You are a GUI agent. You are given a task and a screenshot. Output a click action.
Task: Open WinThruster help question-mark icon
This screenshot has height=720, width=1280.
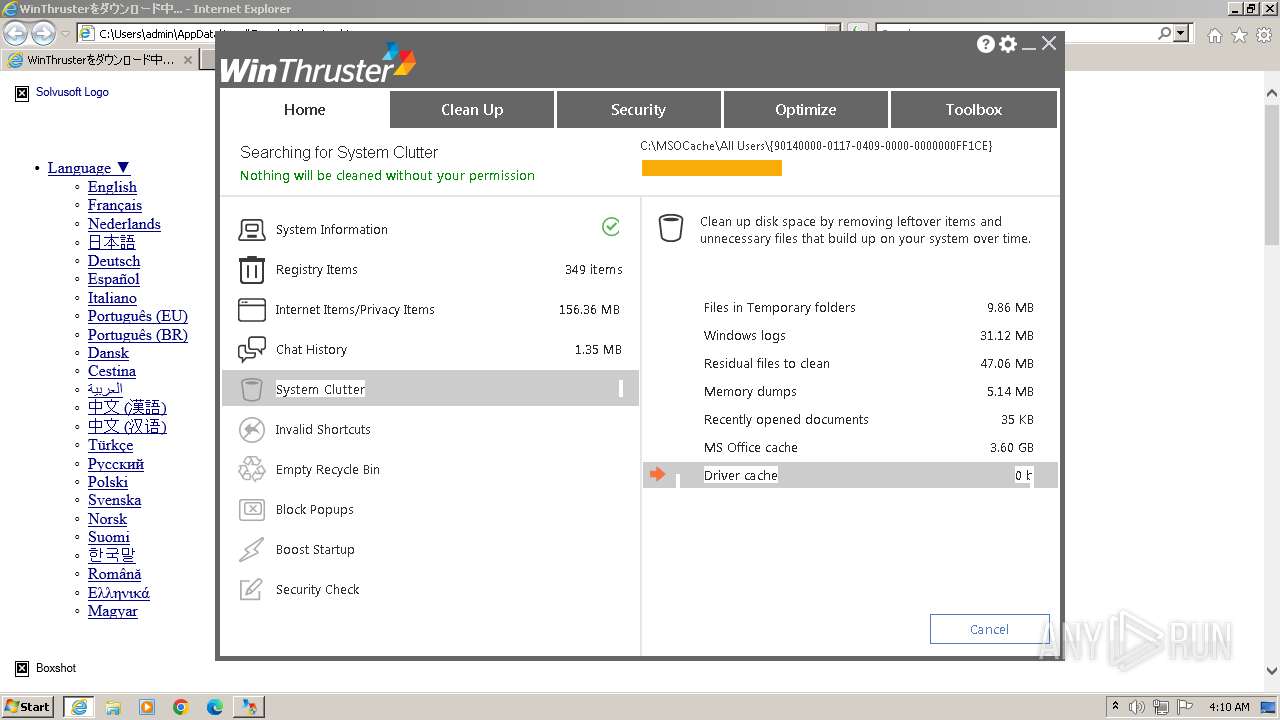coord(986,44)
